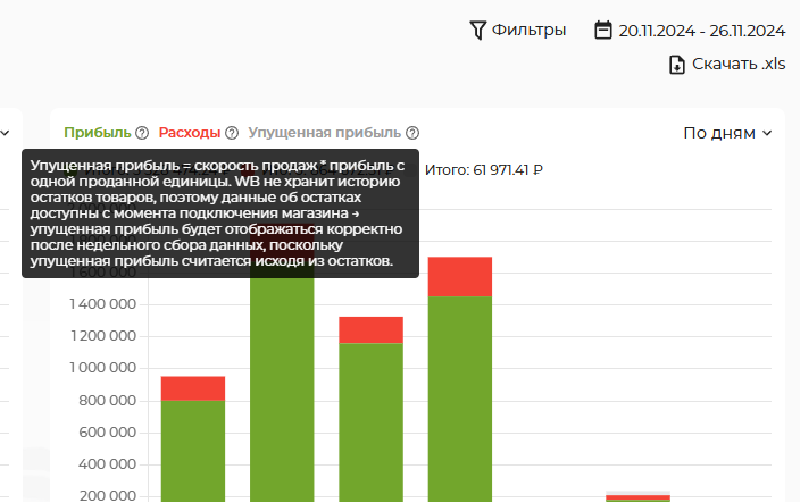Open help icon next to Расходы

[232, 133]
